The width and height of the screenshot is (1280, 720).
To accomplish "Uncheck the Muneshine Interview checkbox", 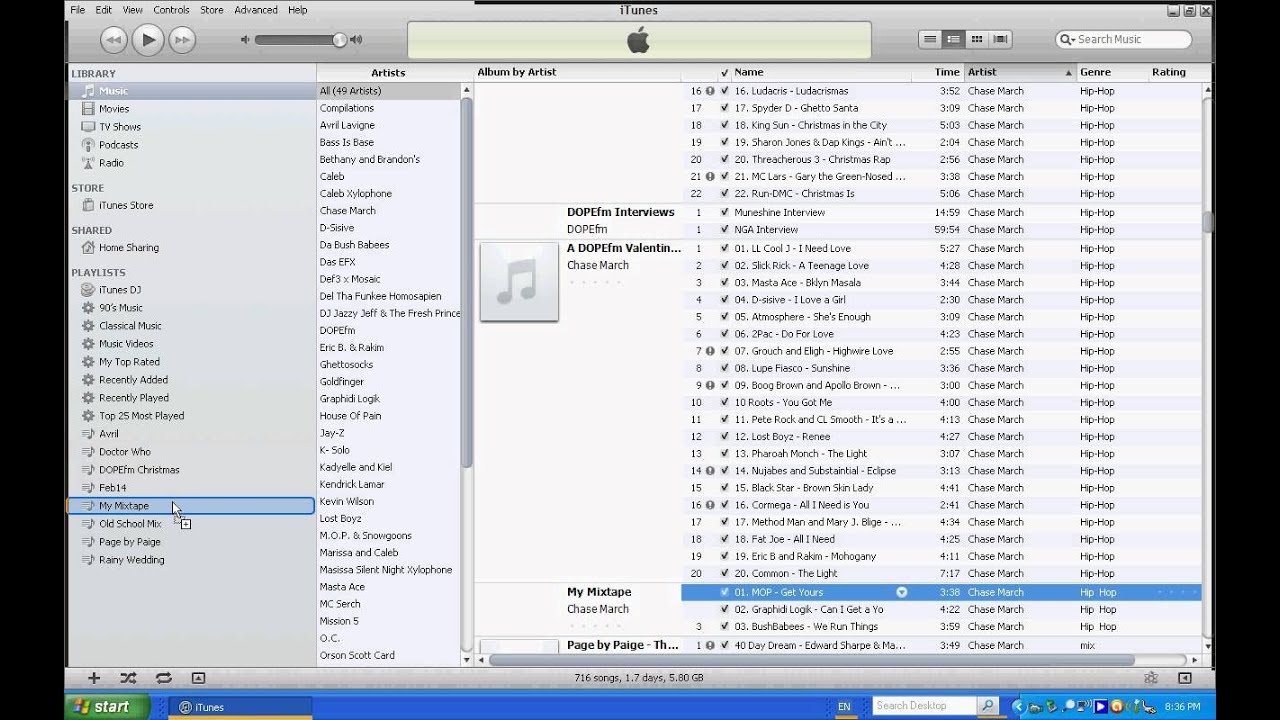I will pyautogui.click(x=724, y=213).
